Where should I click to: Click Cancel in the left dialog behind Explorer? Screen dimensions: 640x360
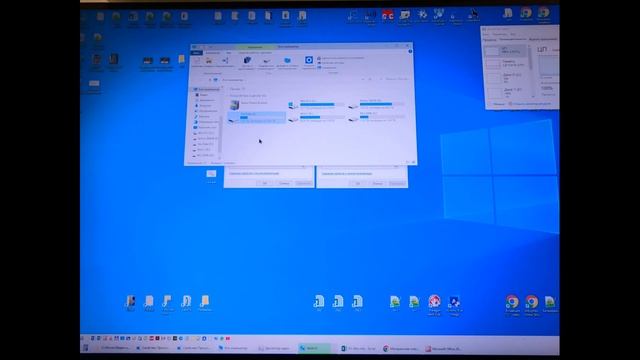(284, 183)
